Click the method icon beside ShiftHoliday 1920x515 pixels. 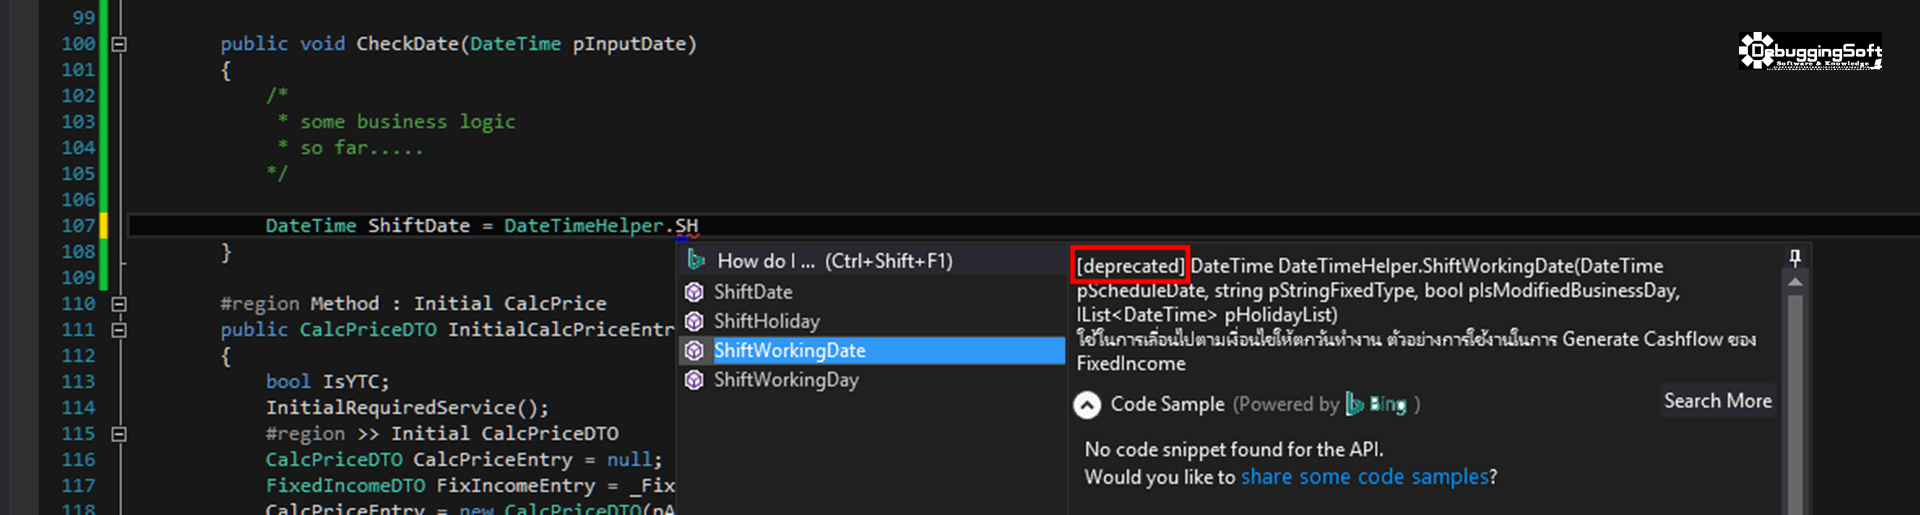pos(694,321)
